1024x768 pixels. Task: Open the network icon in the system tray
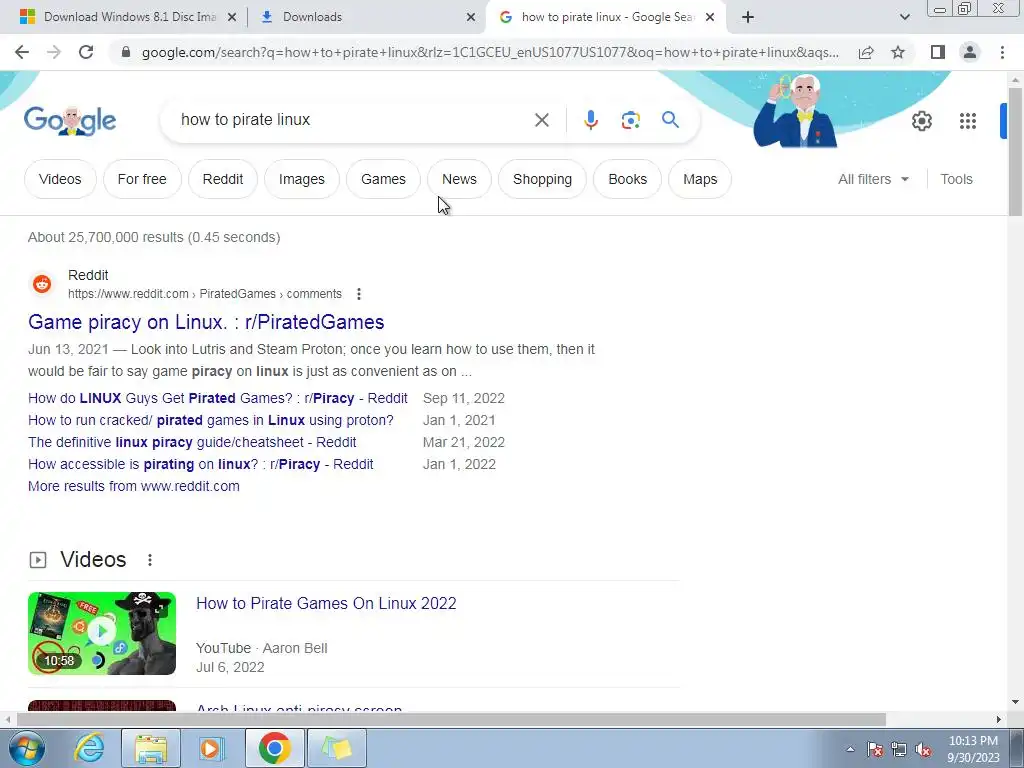[x=899, y=750]
